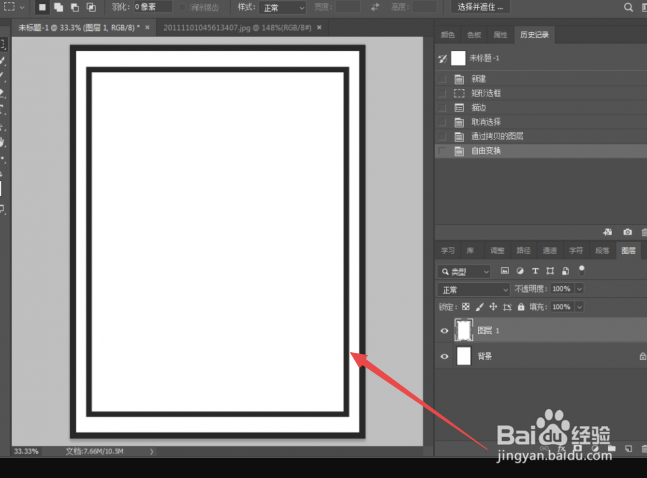
Task: Choose the New Selection mode icon
Action: click(x=42, y=7)
